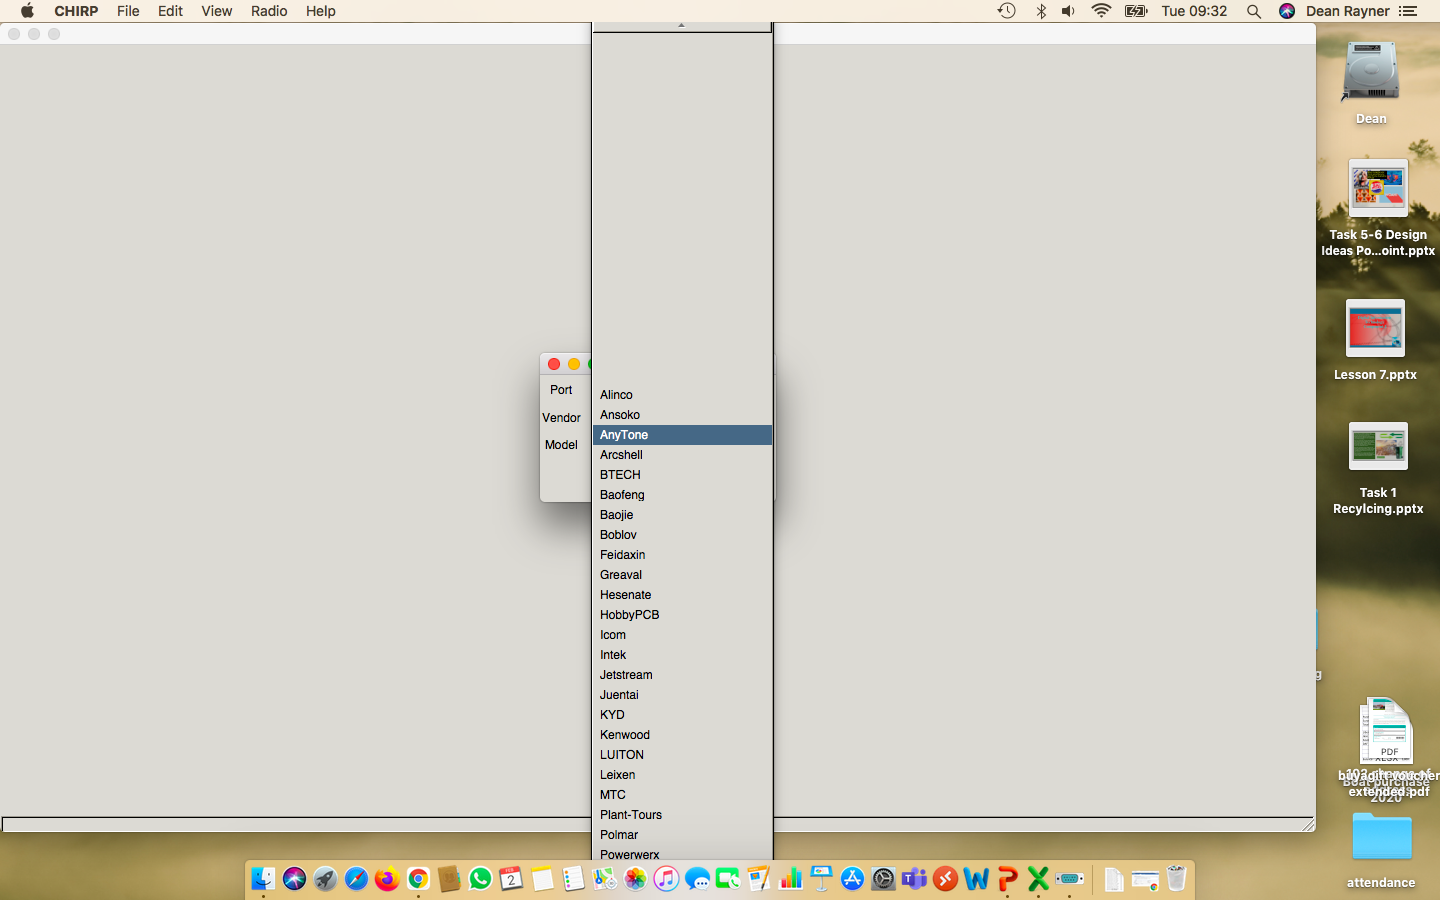Open the volume control icon

pyautogui.click(x=1068, y=11)
